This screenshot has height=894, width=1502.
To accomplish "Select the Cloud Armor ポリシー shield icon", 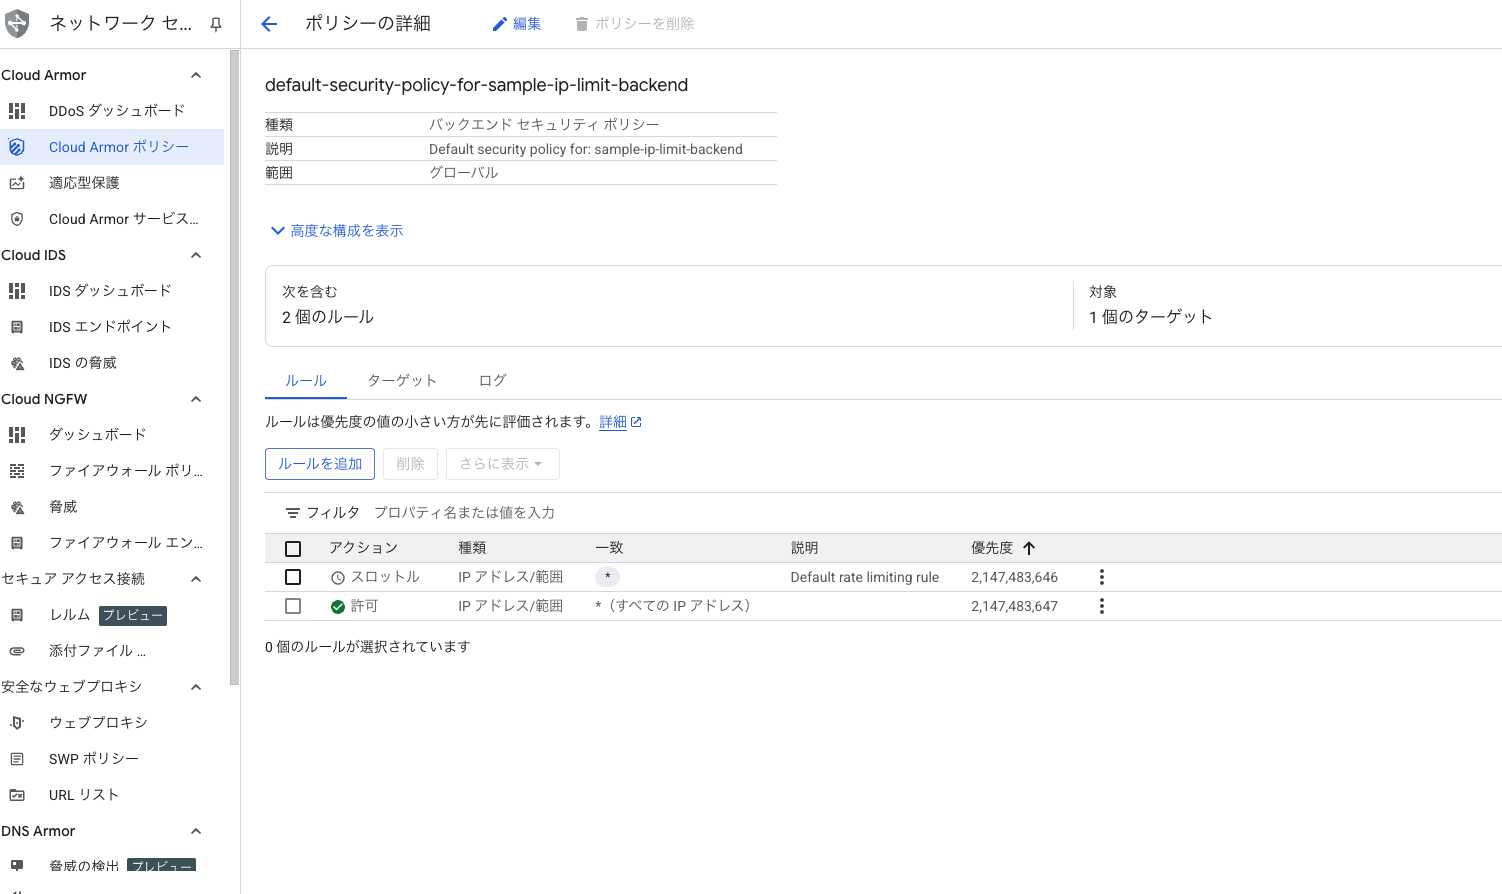I will (17, 147).
